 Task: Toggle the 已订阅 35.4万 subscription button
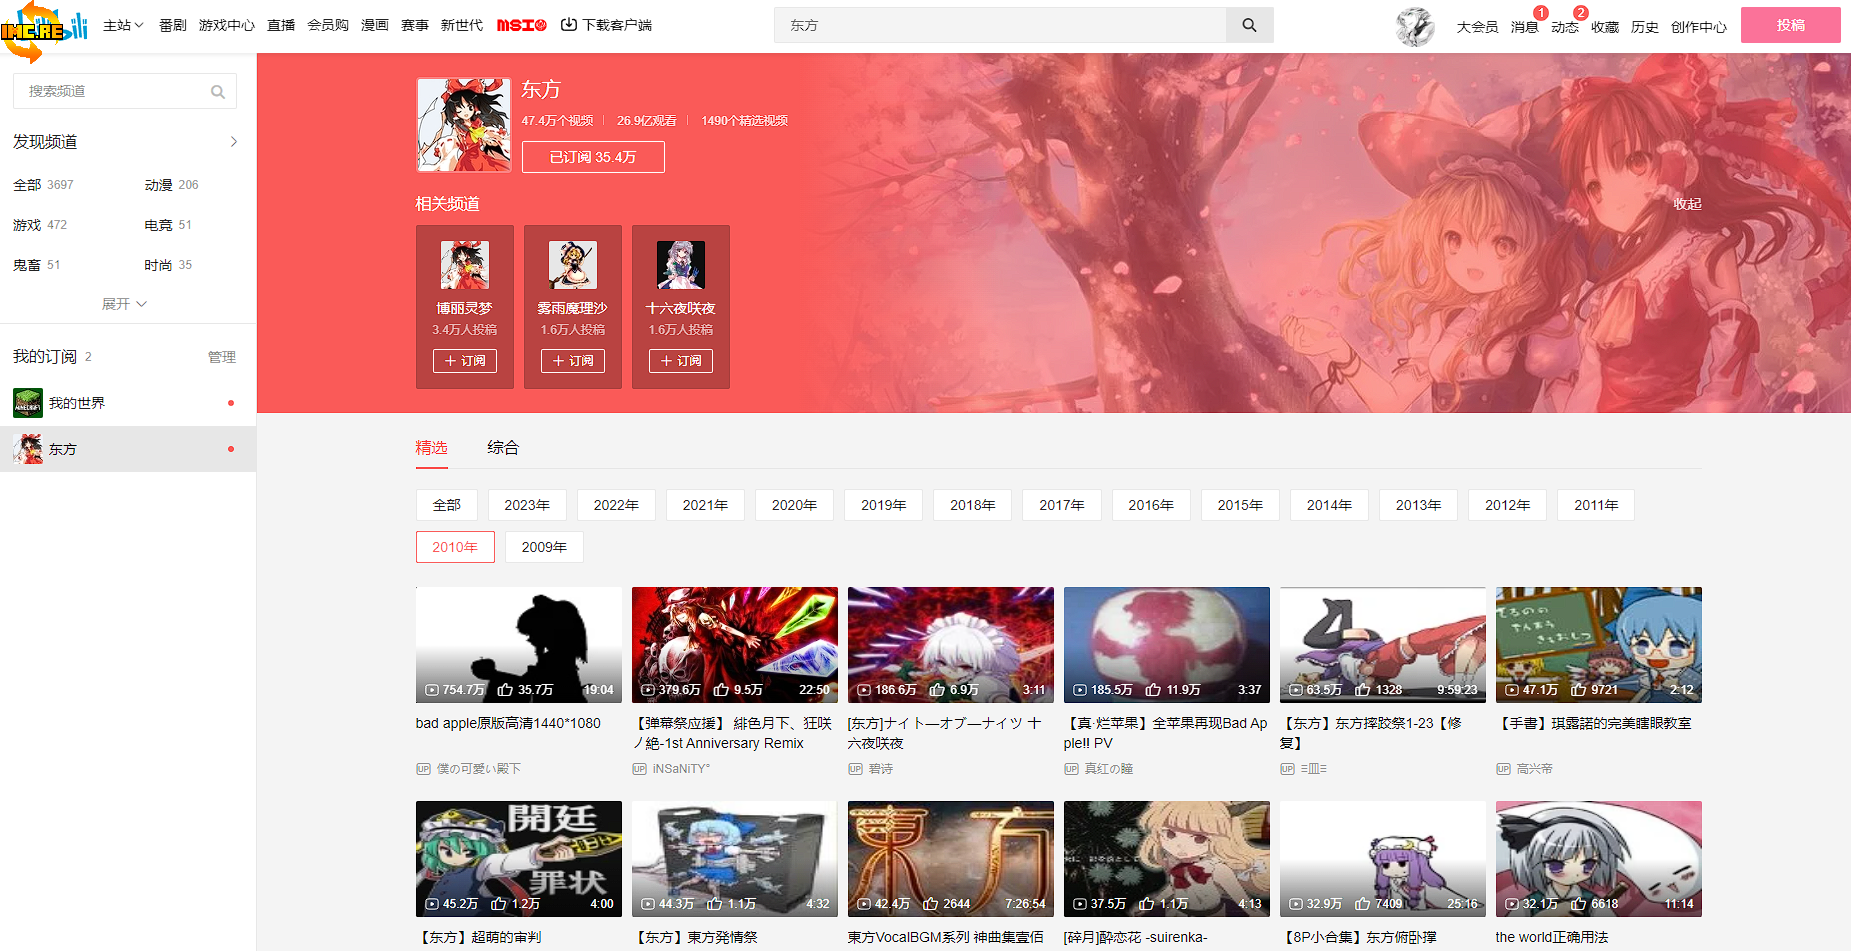pos(593,157)
